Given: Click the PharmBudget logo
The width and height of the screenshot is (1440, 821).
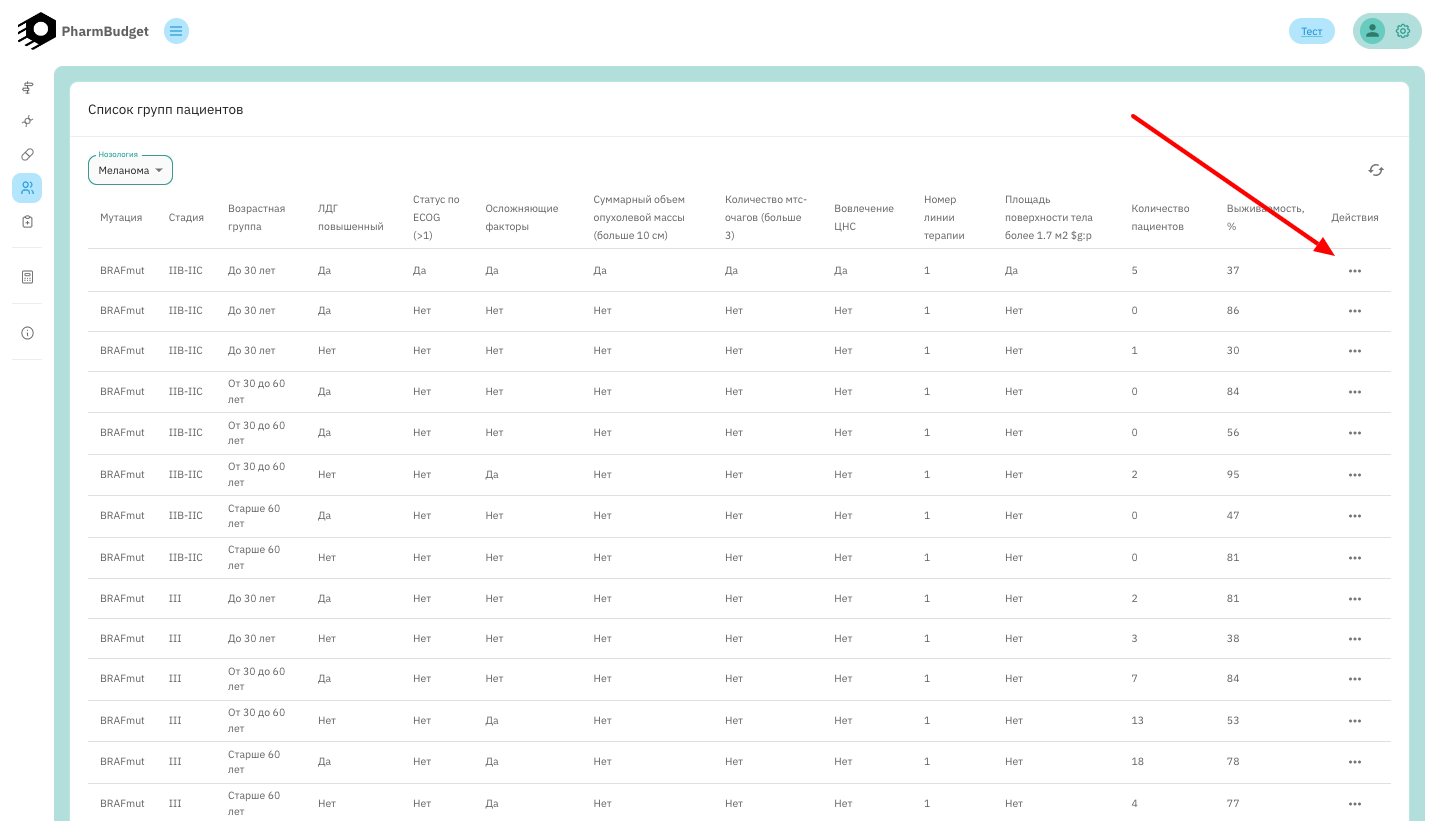Looking at the screenshot, I should click(x=37, y=31).
